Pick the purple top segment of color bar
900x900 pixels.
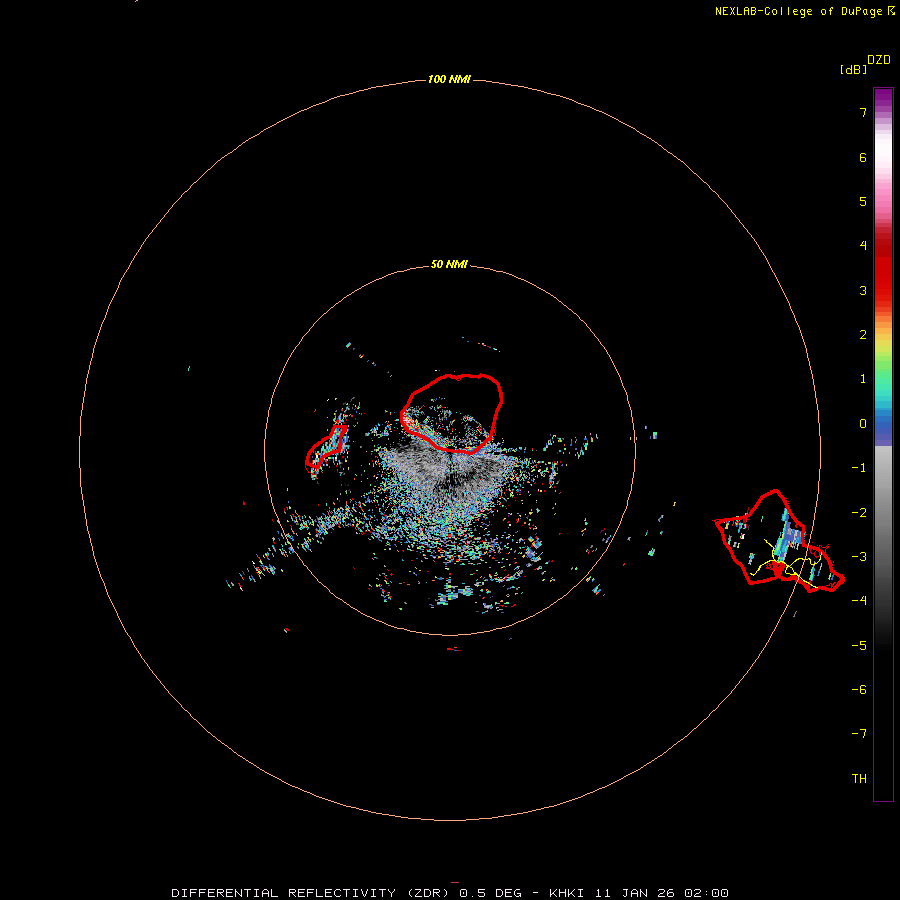tap(883, 98)
